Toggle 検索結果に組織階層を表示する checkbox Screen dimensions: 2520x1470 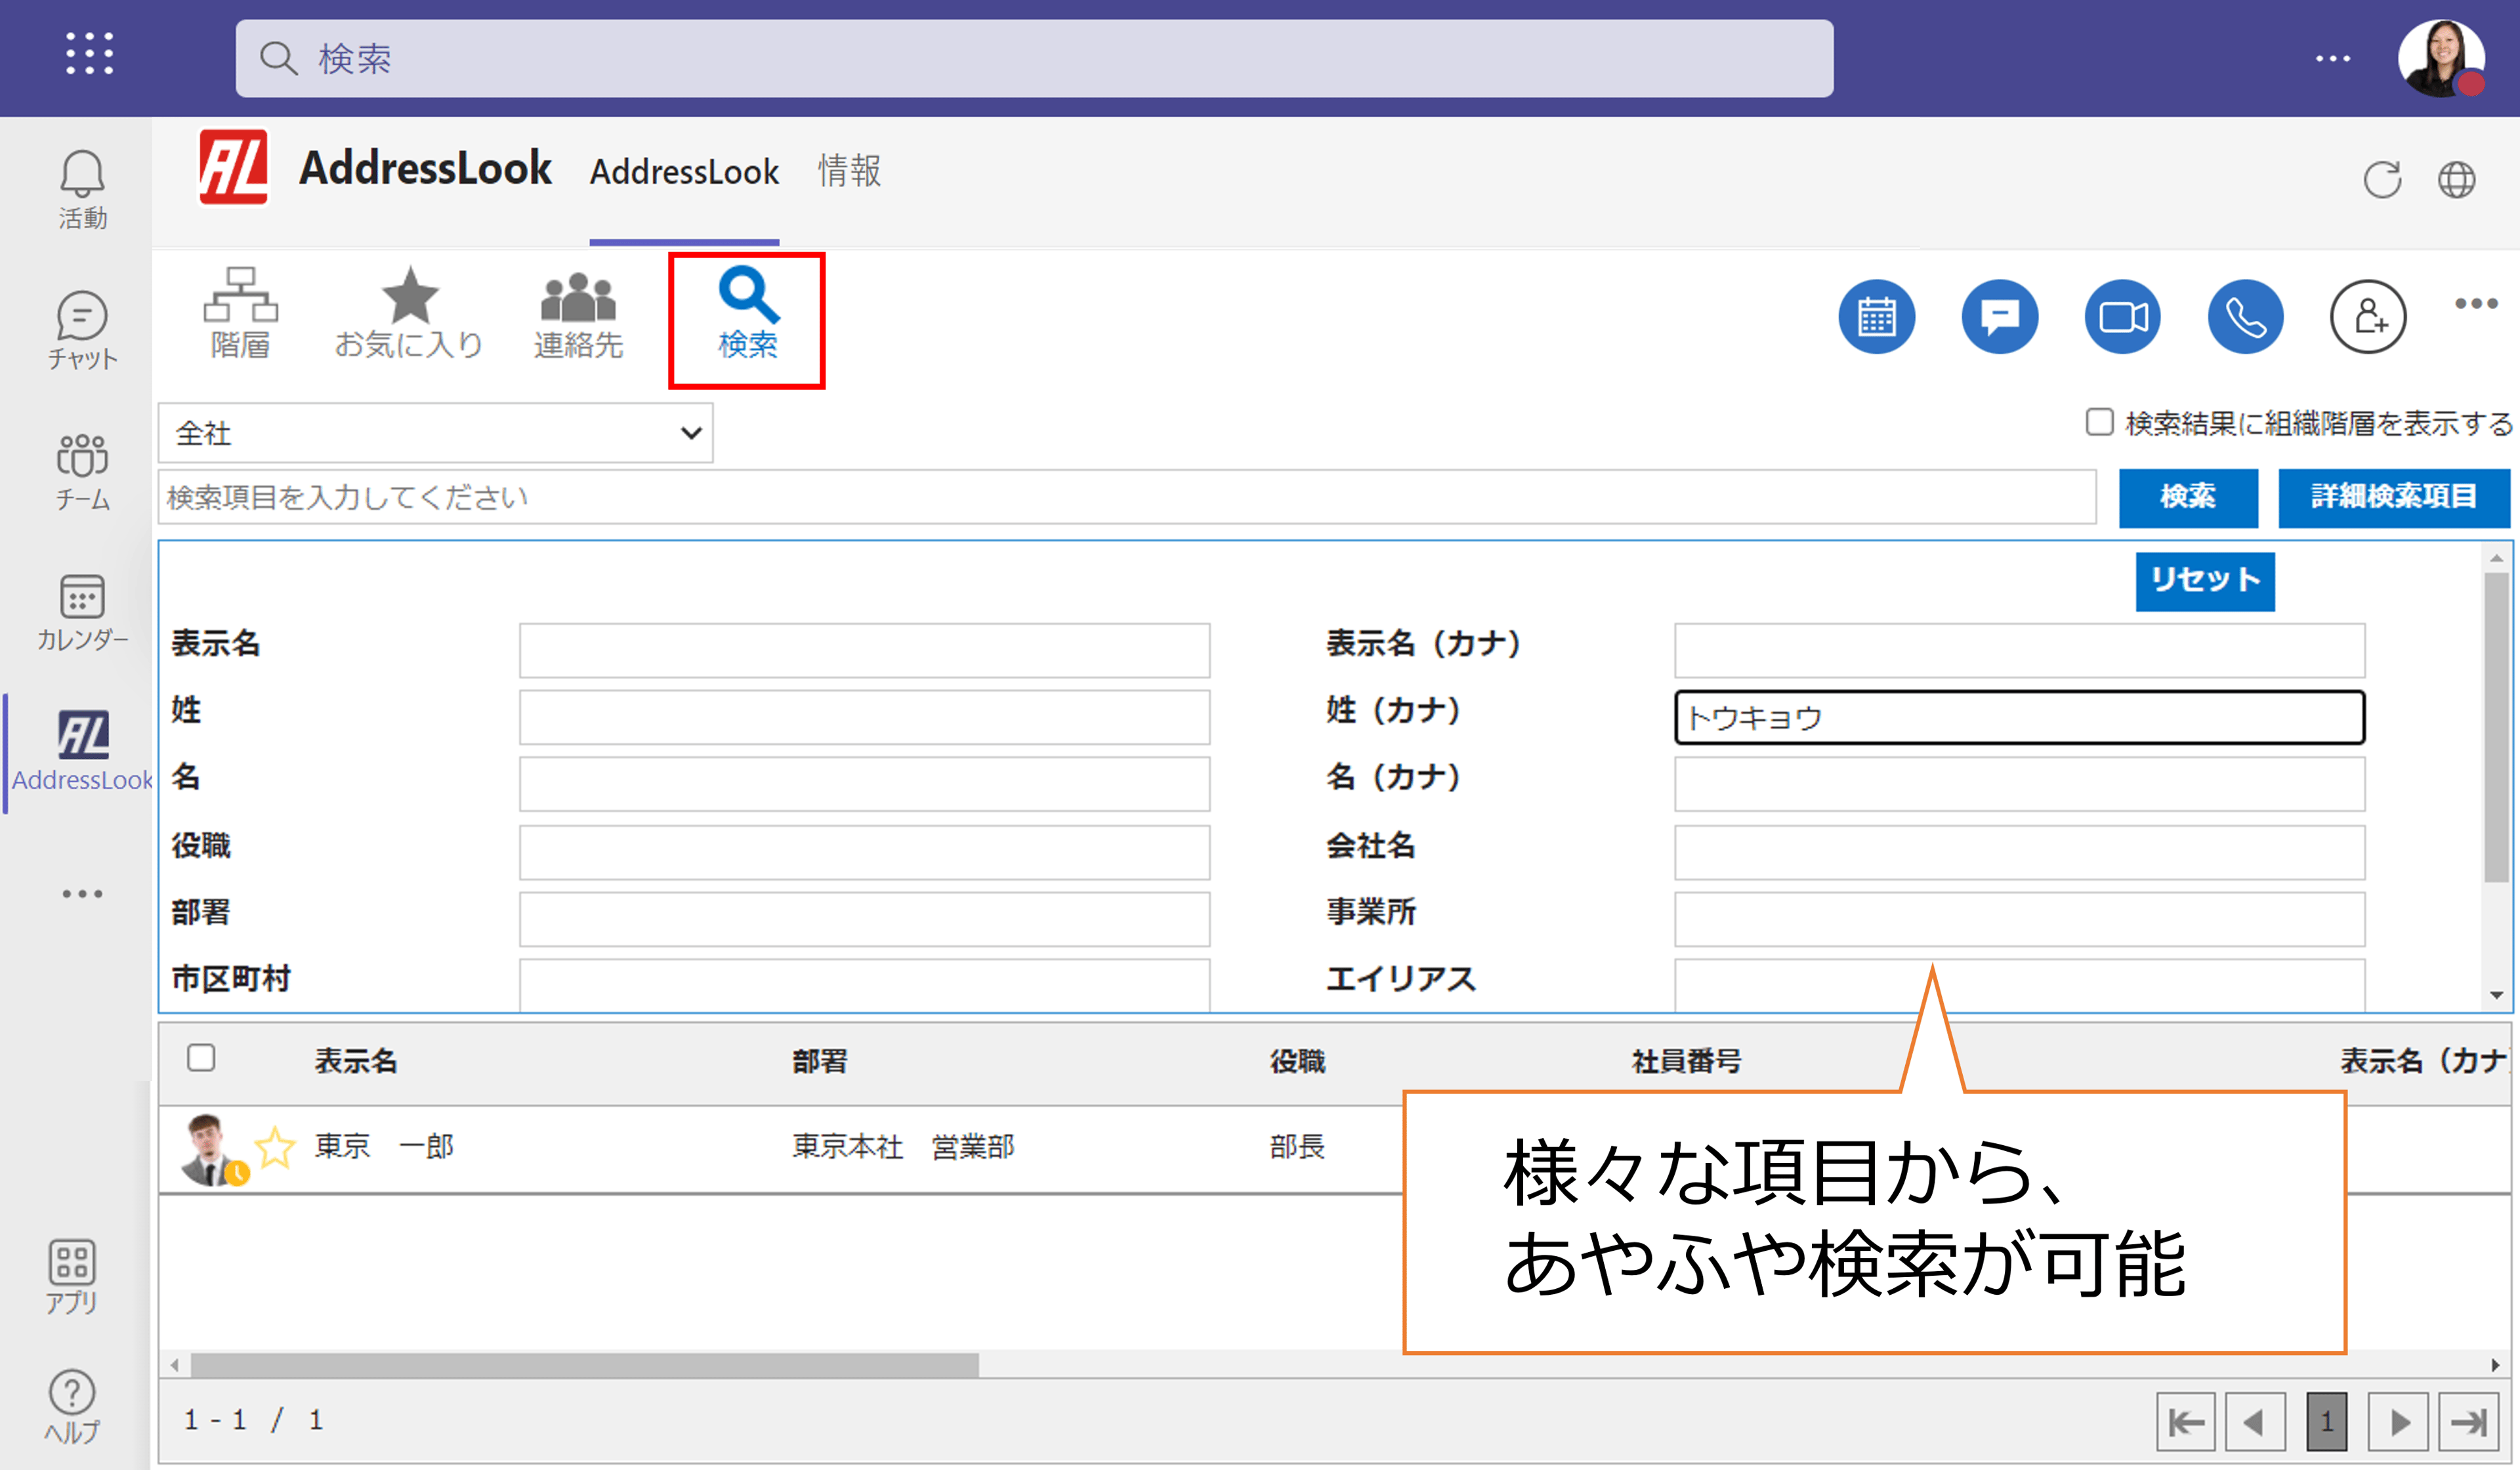tap(2095, 429)
